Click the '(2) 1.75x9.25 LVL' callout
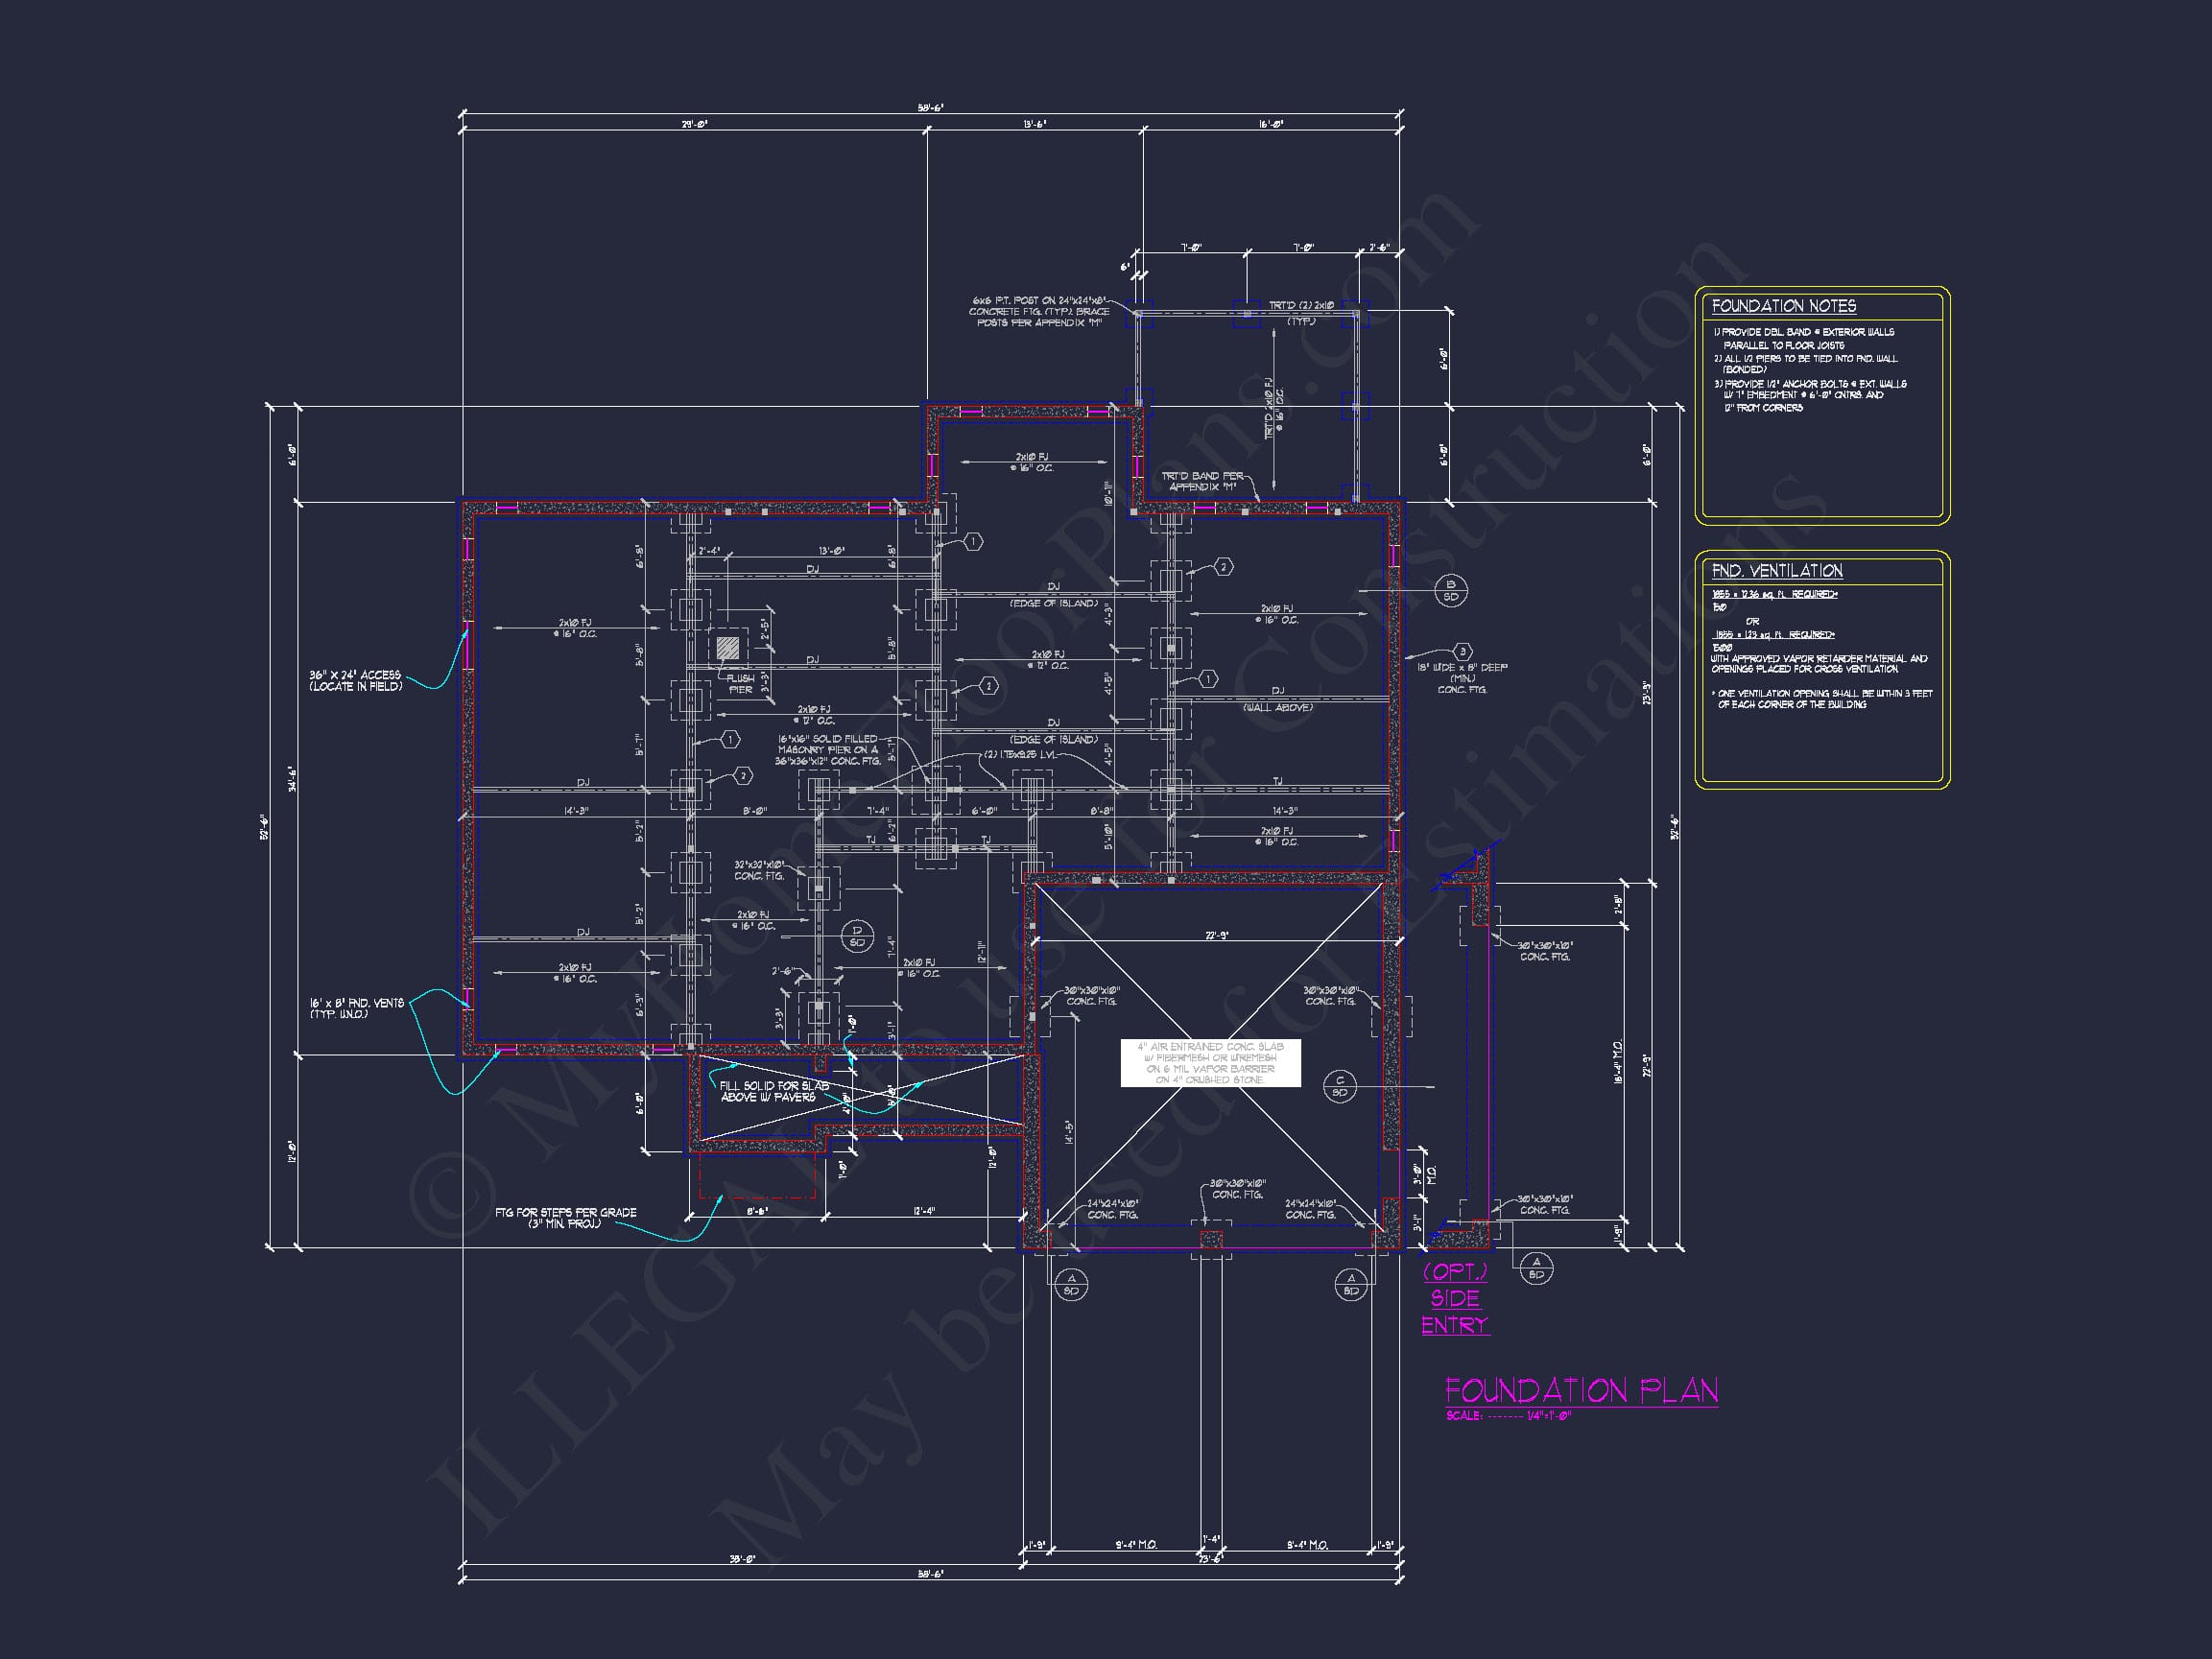2212x1659 pixels. 1020,754
